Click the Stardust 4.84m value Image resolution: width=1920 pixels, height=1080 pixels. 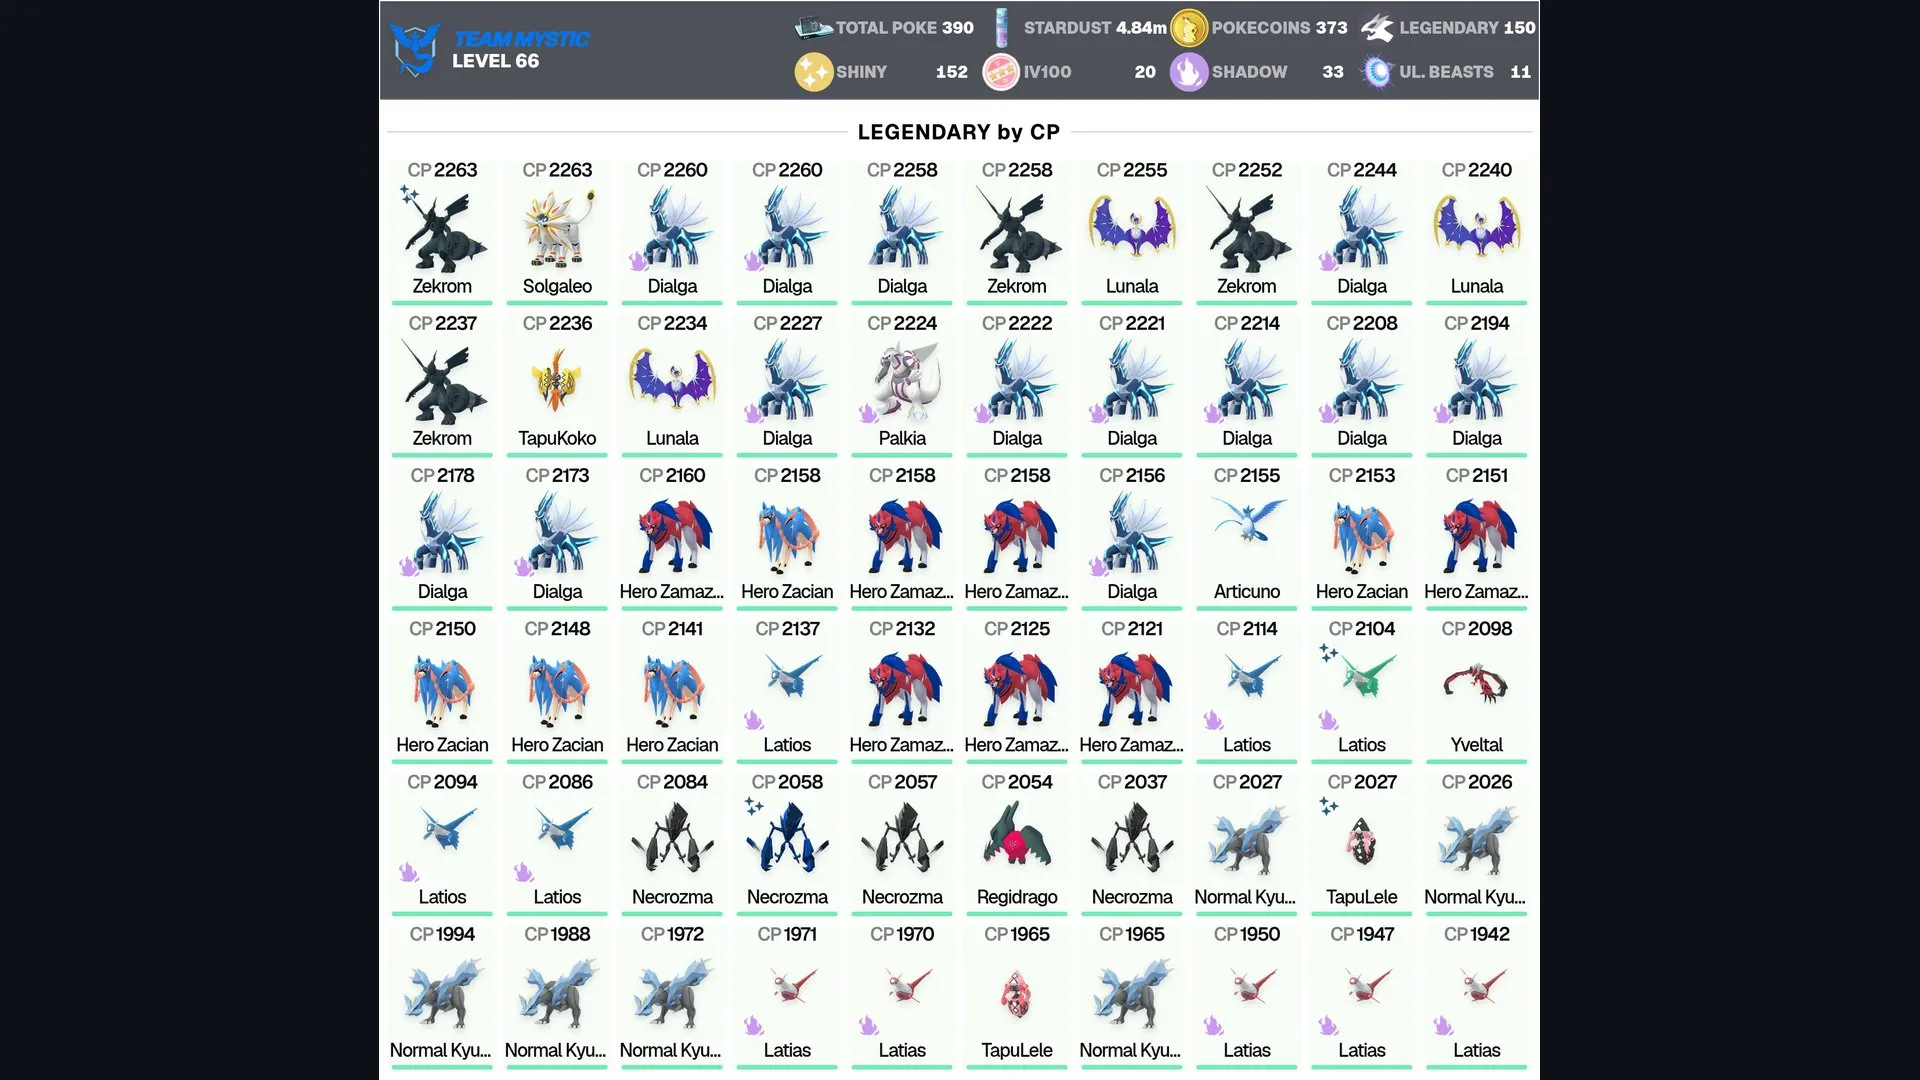point(1141,28)
